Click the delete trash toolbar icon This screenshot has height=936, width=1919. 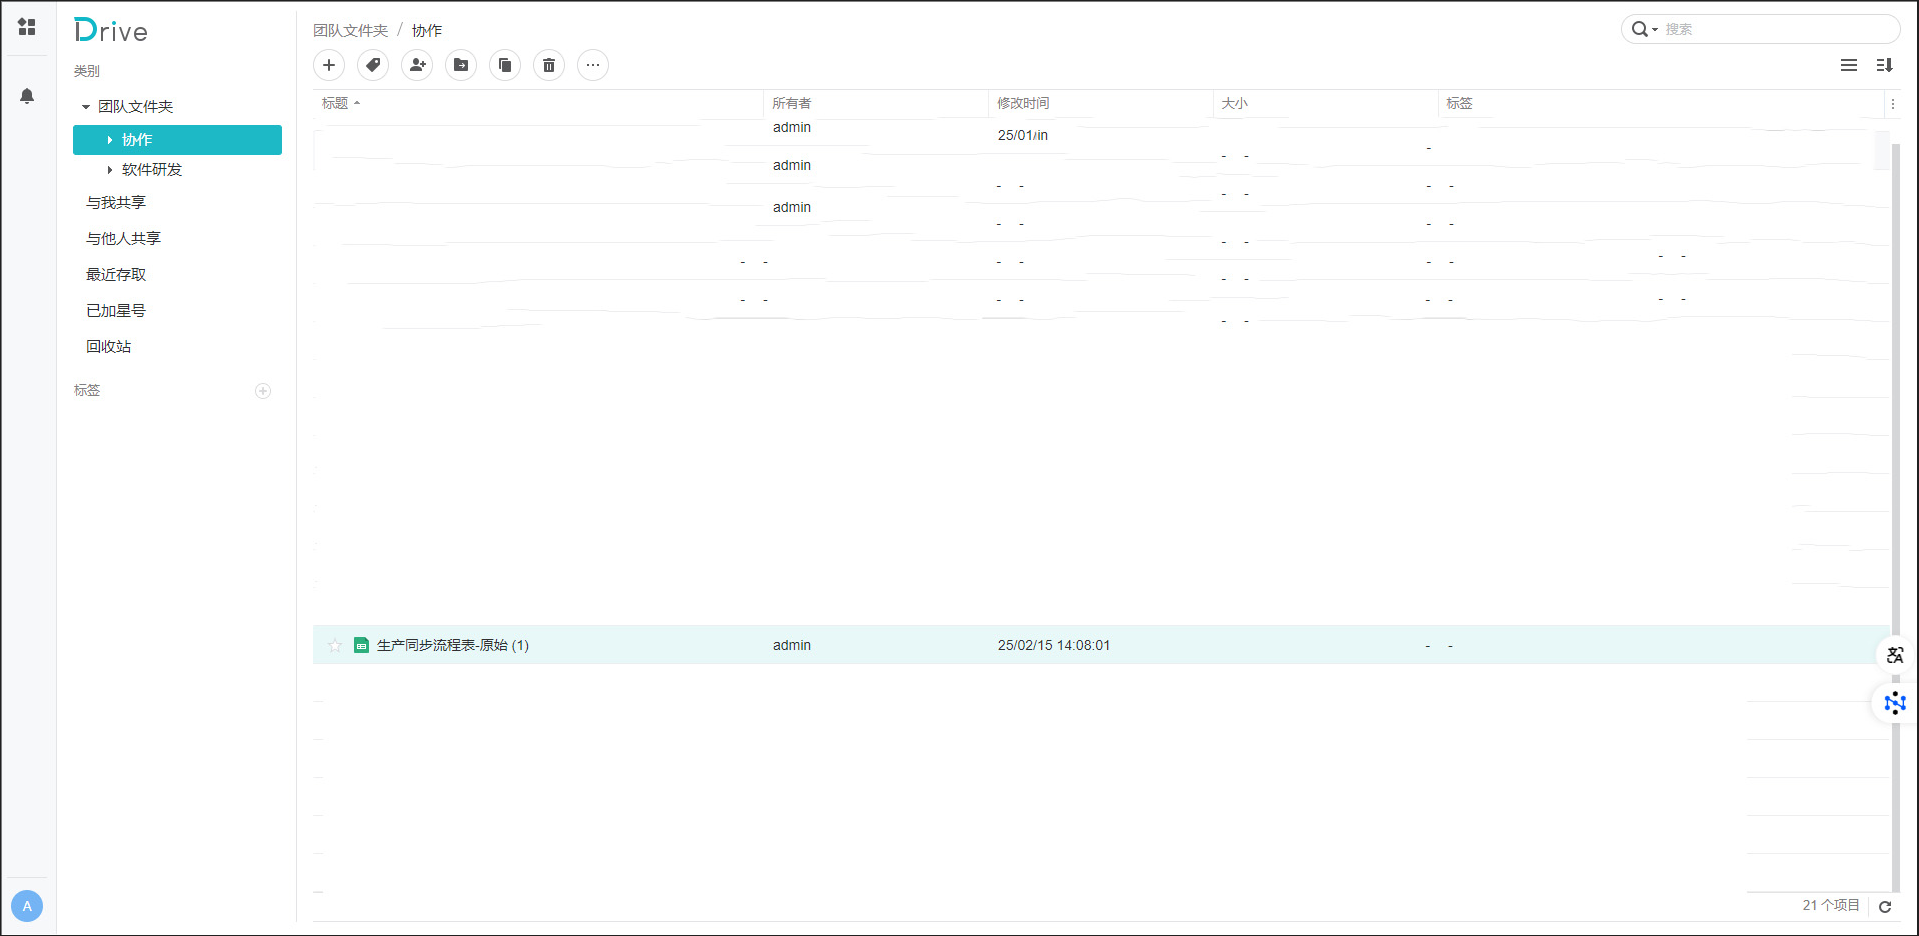point(549,65)
